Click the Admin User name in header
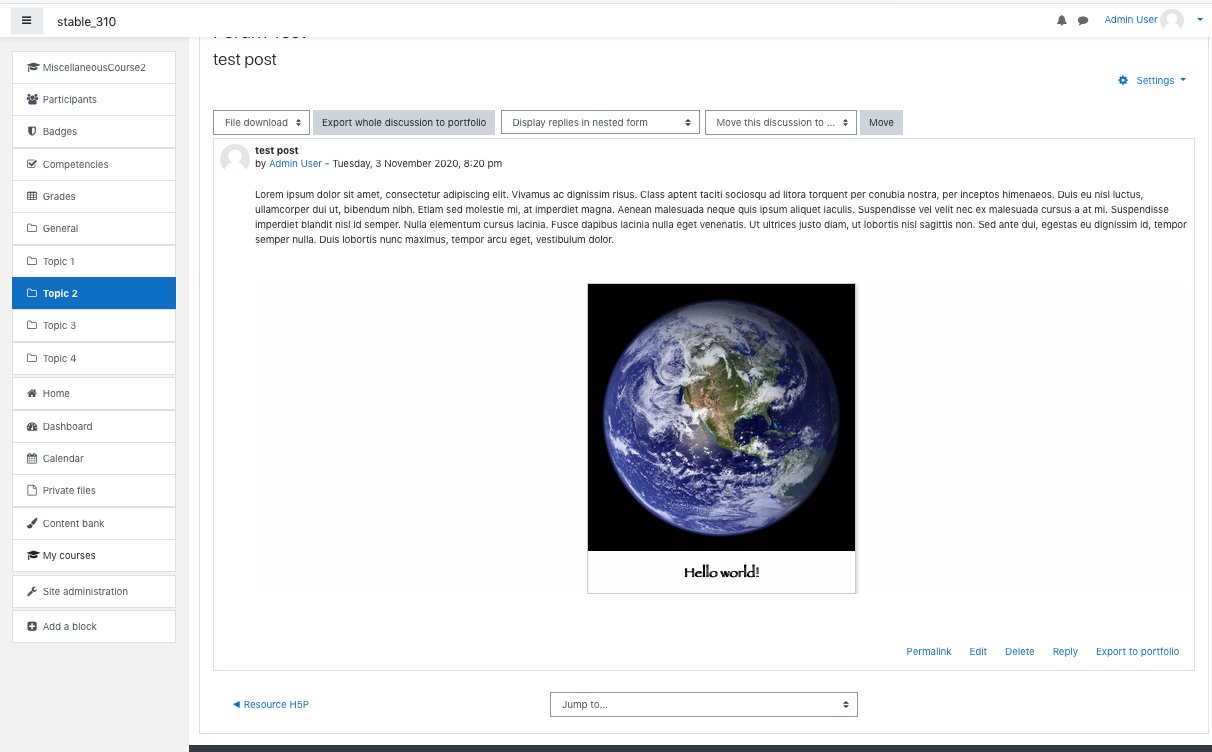Viewport: 1212px width, 752px height. [1131, 20]
